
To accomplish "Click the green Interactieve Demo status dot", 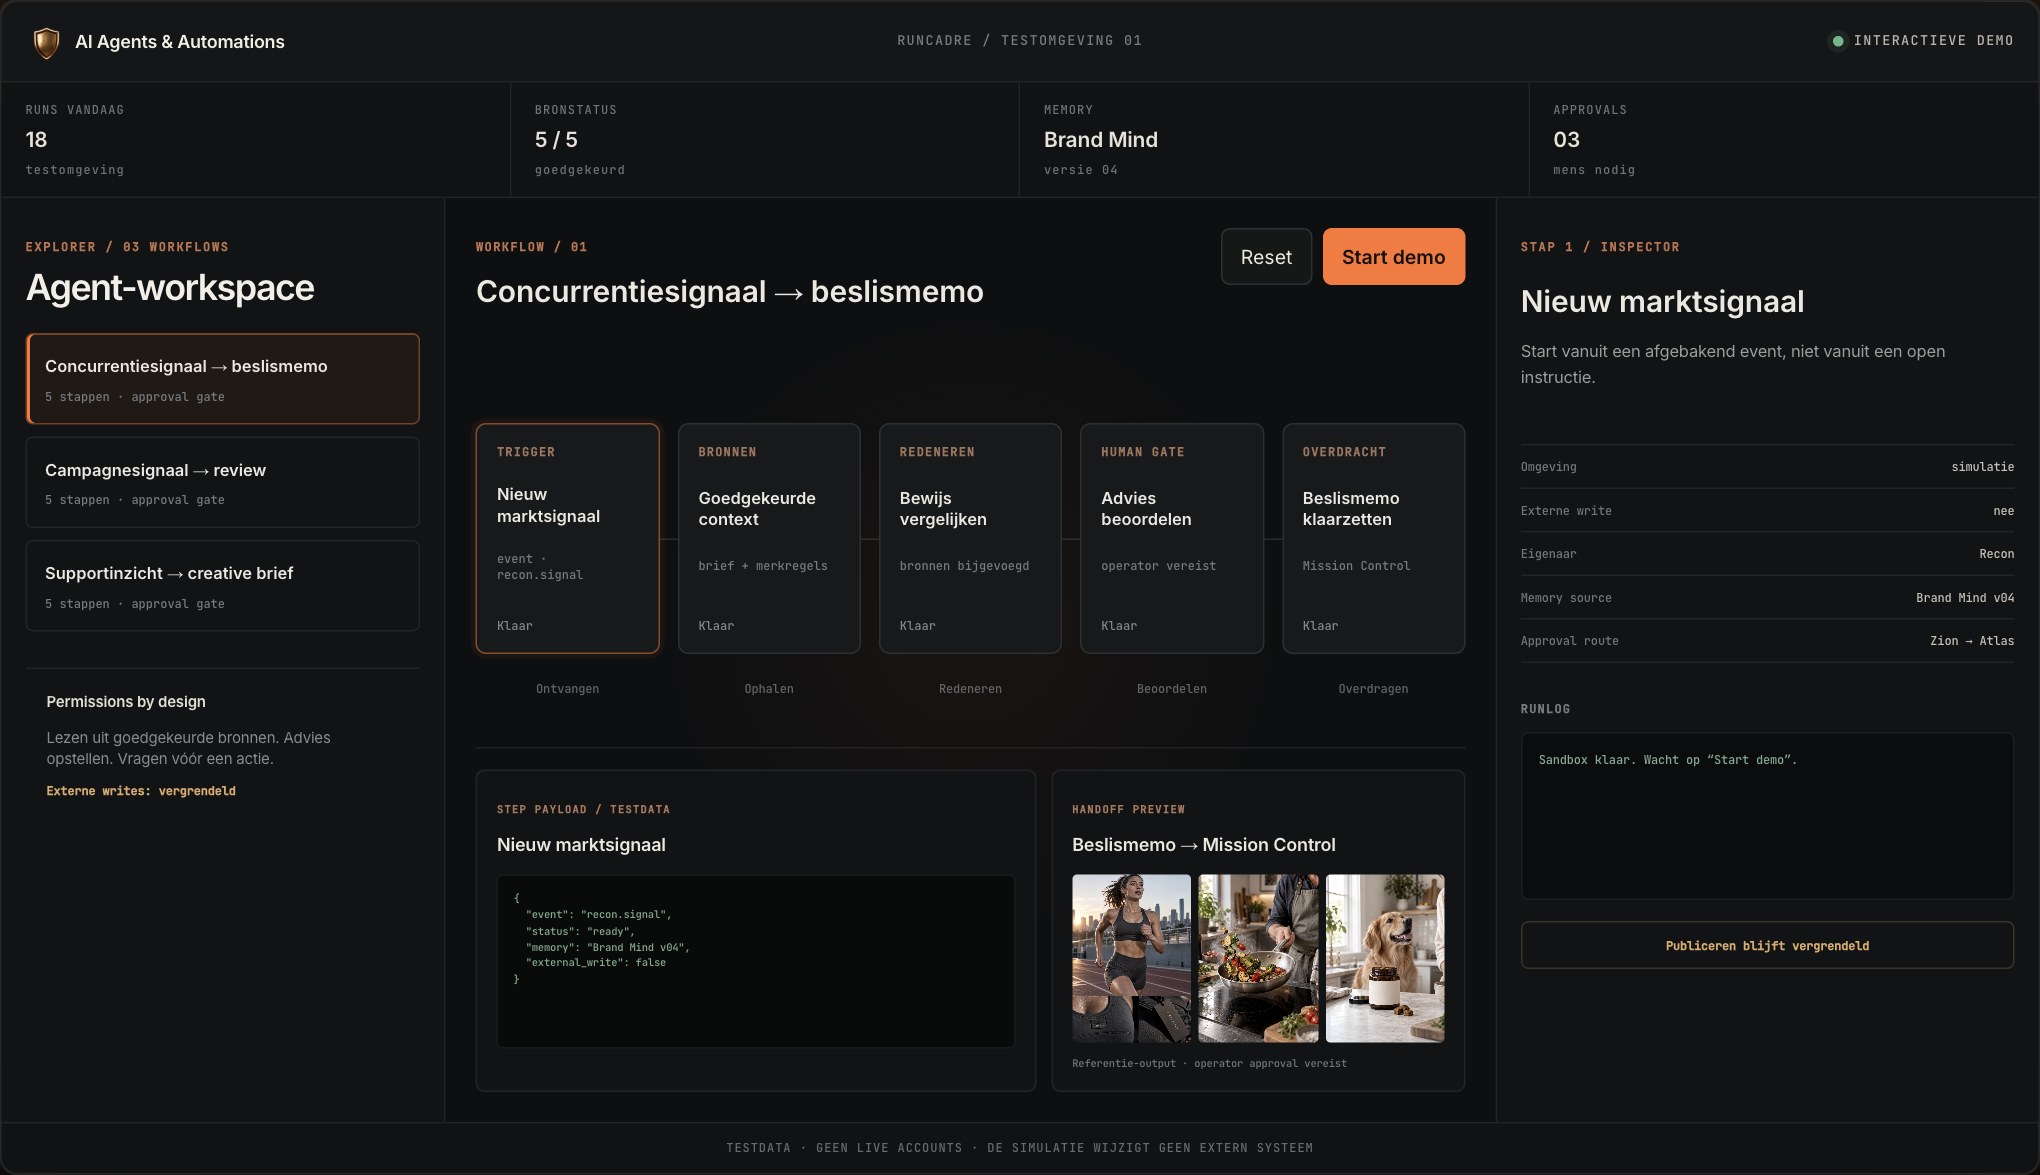I will [x=1837, y=41].
